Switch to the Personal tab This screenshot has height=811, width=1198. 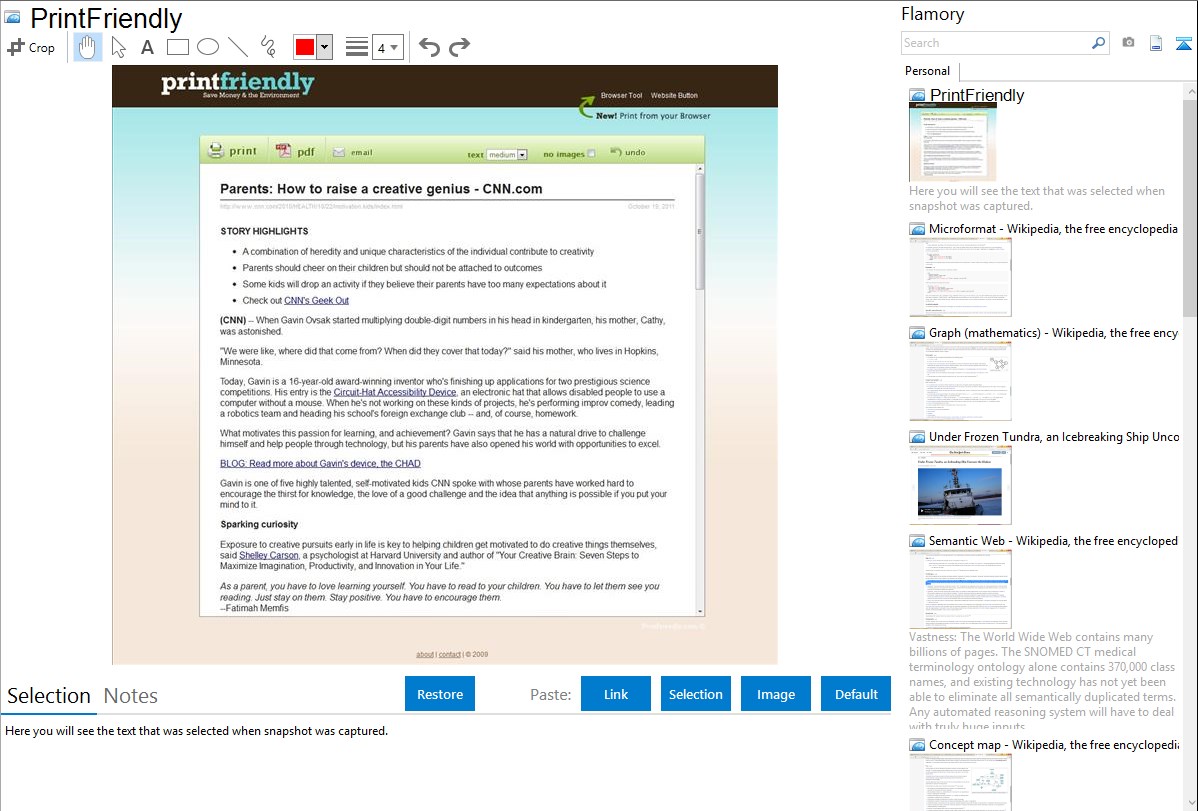pyautogui.click(x=927, y=71)
